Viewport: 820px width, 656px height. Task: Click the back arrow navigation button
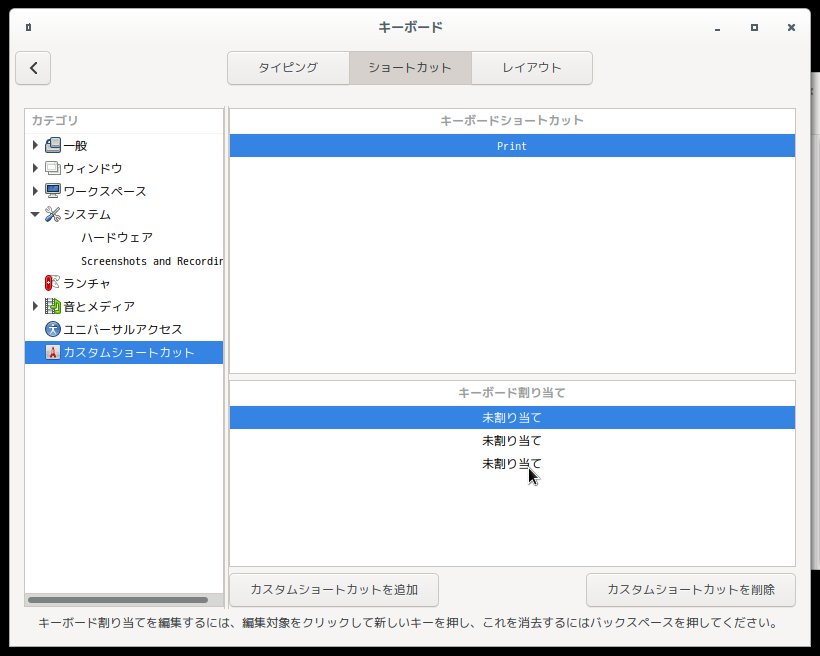pyautogui.click(x=33, y=68)
